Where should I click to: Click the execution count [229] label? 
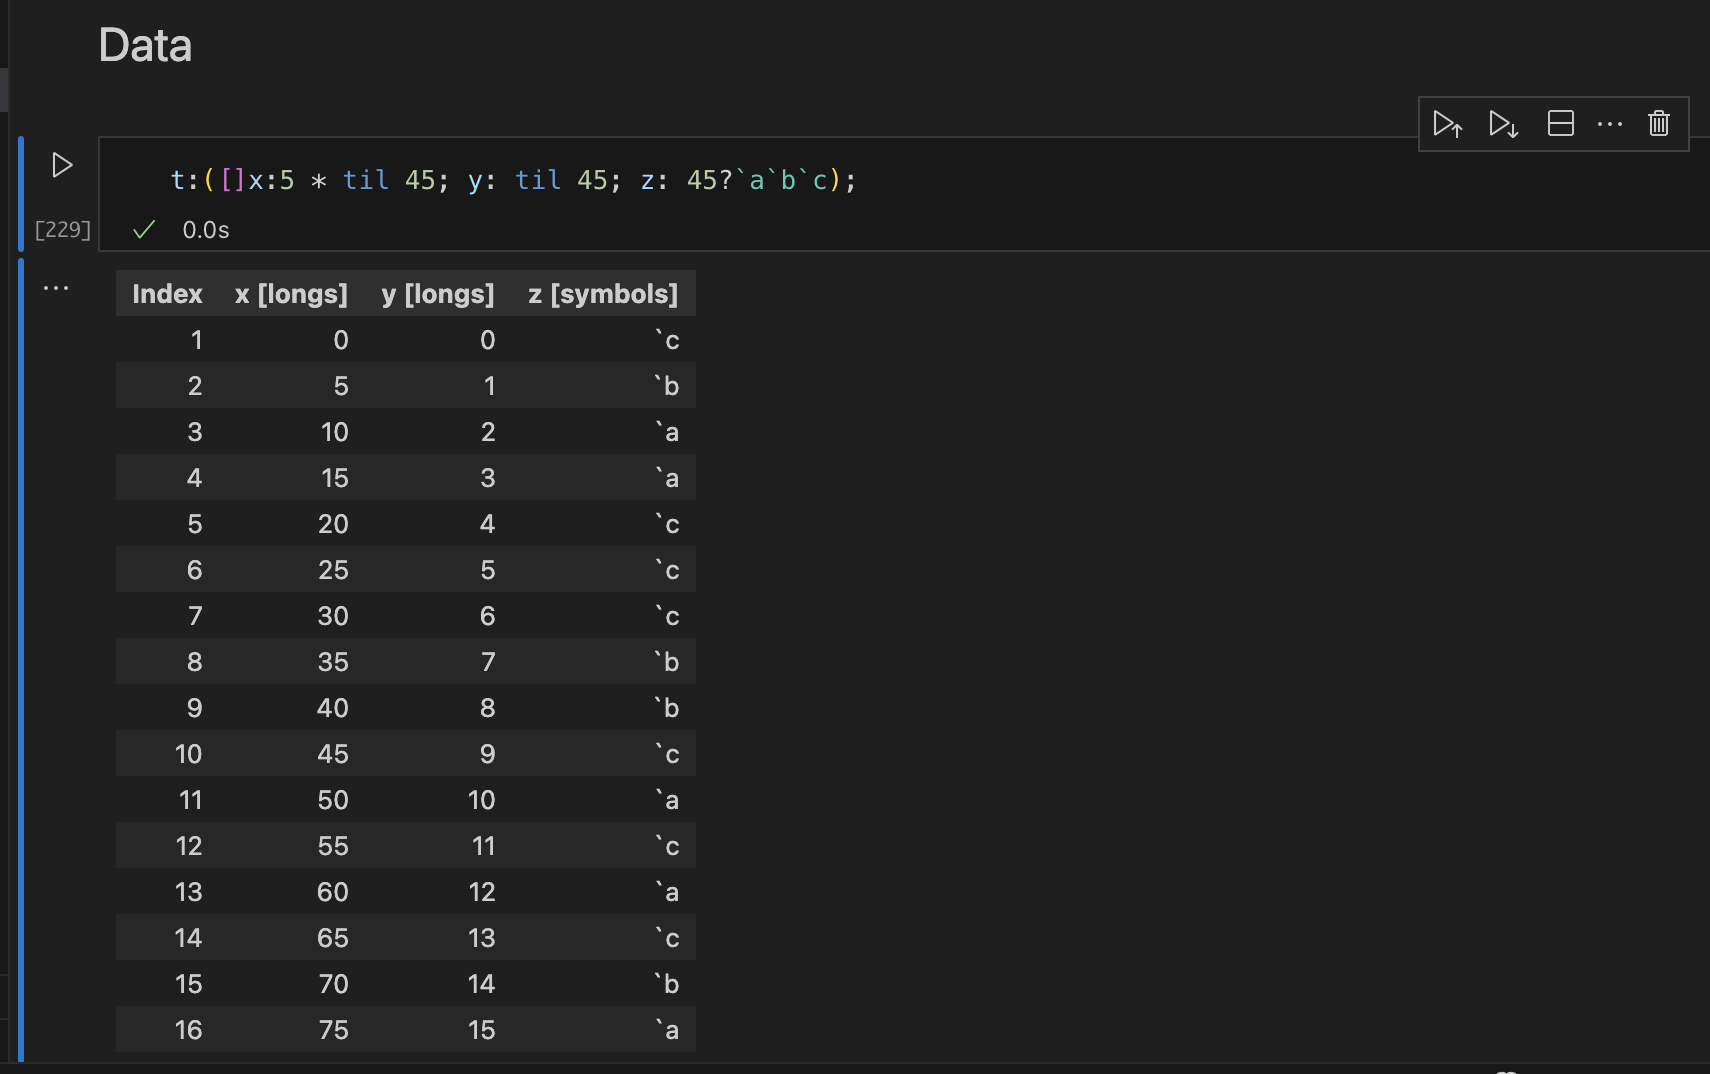(x=62, y=229)
